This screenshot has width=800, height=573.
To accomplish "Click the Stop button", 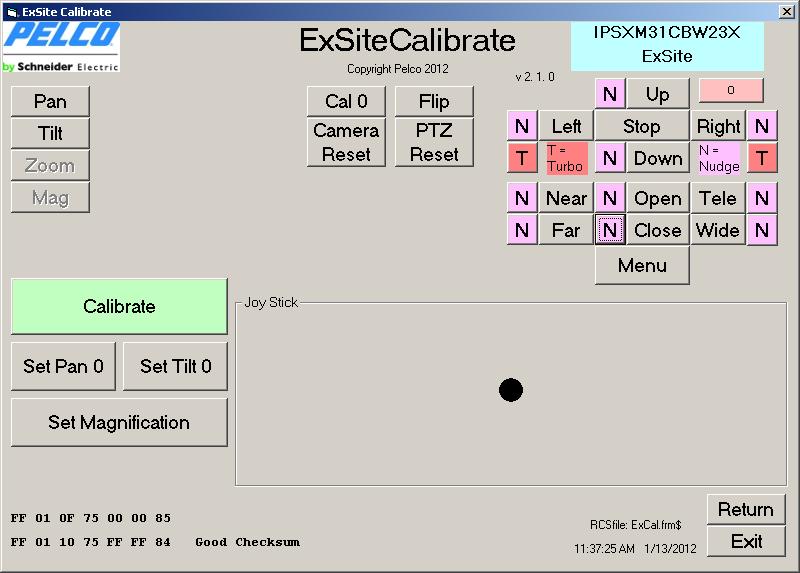I will click(642, 126).
